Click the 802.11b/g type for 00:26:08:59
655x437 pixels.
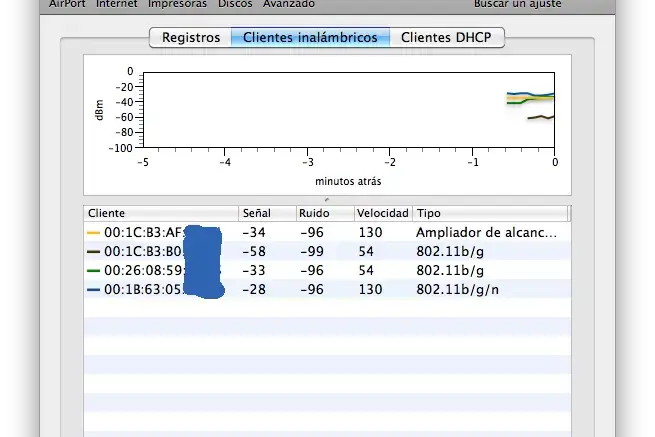(450, 271)
